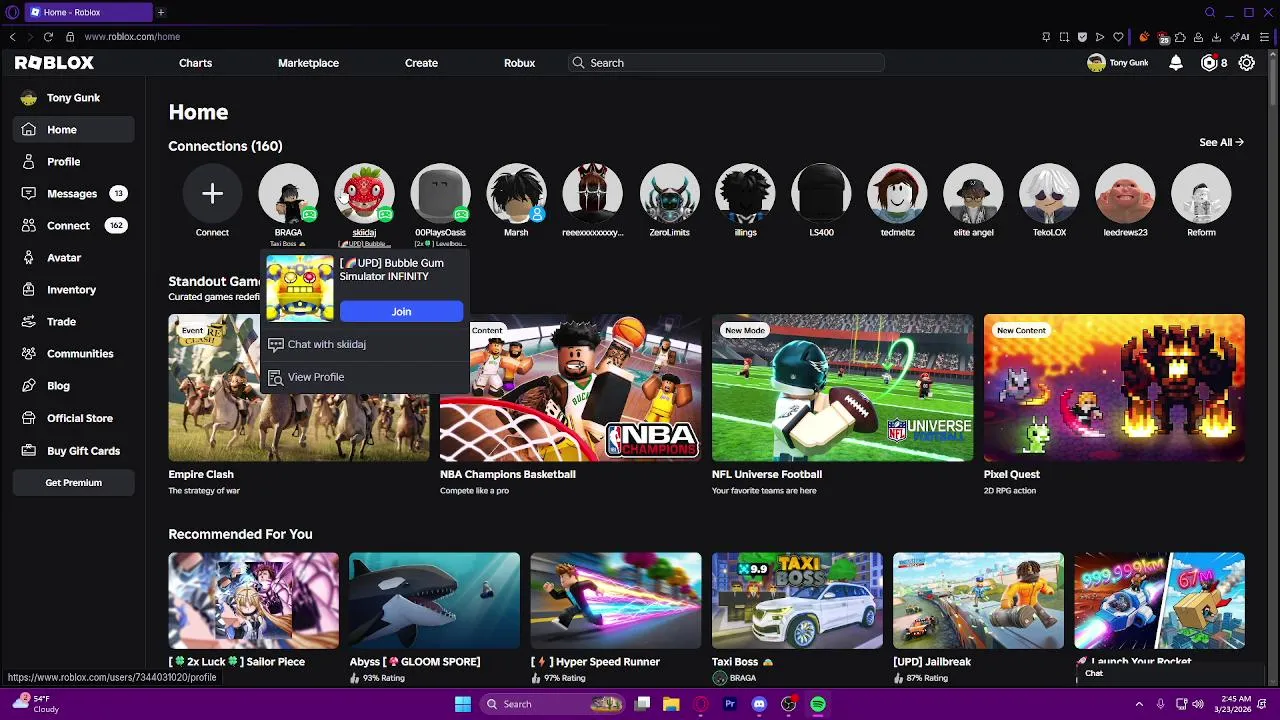Click the Windows Start button

pos(463,704)
